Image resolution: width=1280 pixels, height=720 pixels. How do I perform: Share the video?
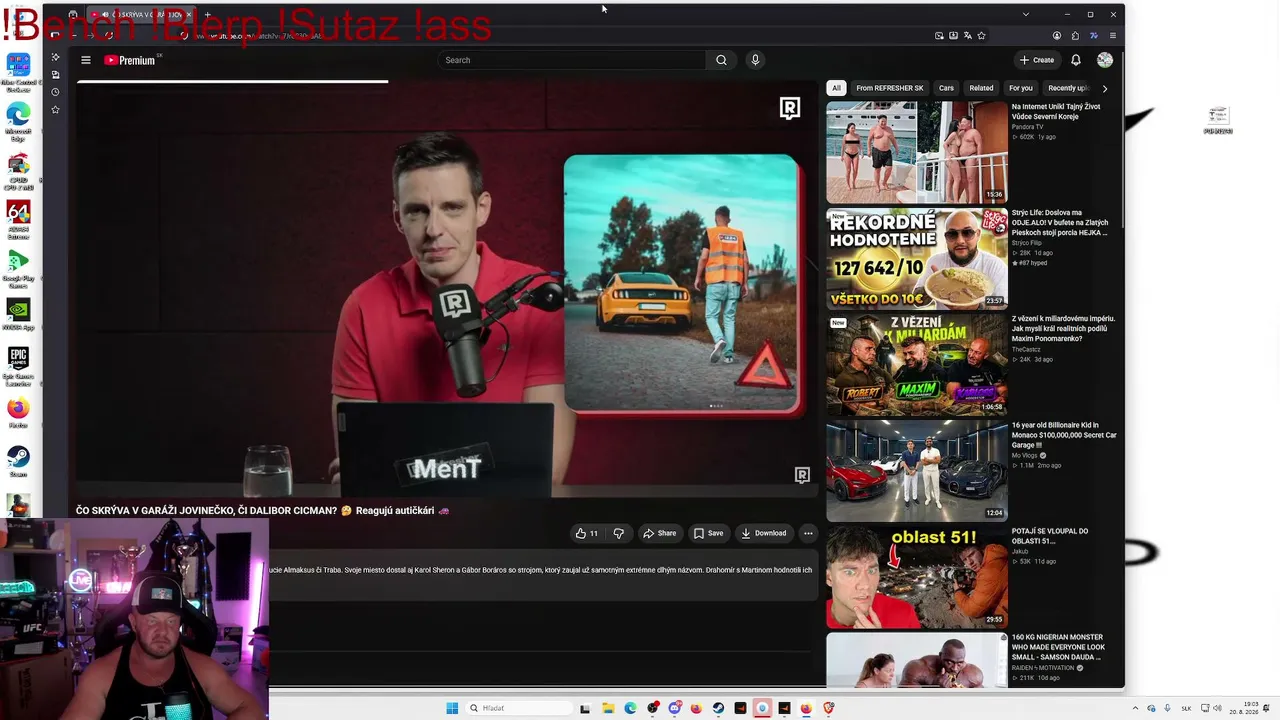pyautogui.click(x=660, y=533)
